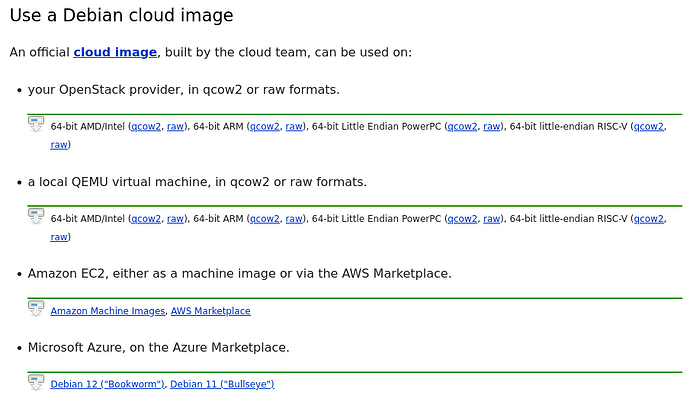The image size is (690, 401).
Task: Open the Amazon Machine Images link
Action: click(x=107, y=311)
